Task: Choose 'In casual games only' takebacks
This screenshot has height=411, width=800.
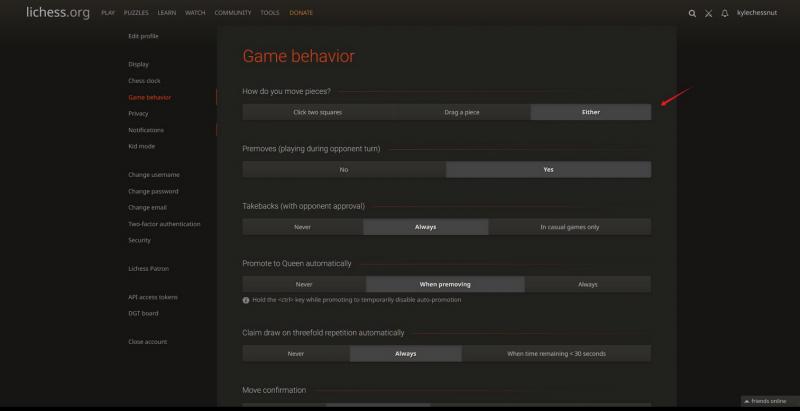Action: 569,227
